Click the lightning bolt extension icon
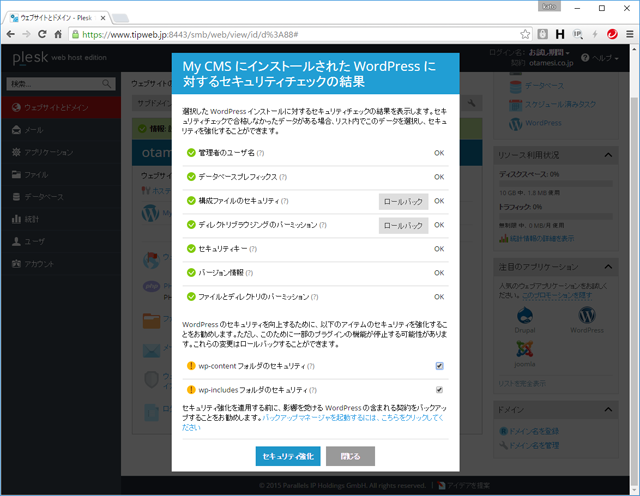 595,34
